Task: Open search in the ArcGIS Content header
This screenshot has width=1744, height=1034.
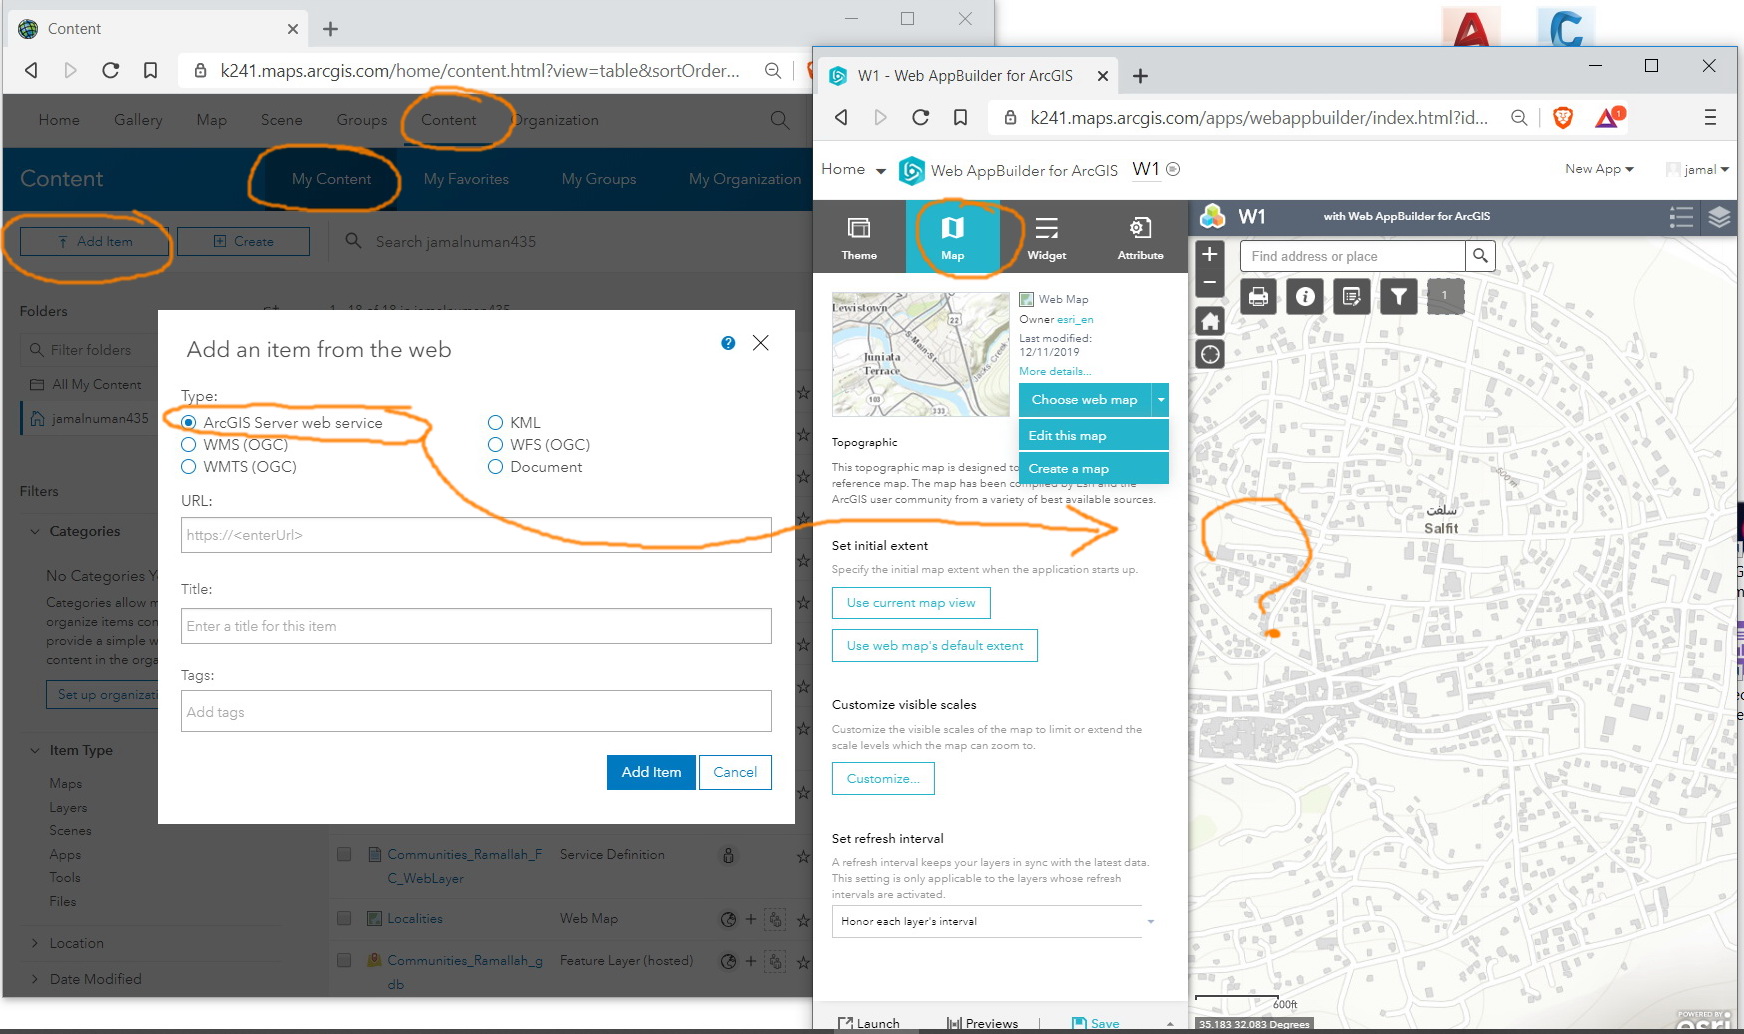Action: pyautogui.click(x=780, y=120)
